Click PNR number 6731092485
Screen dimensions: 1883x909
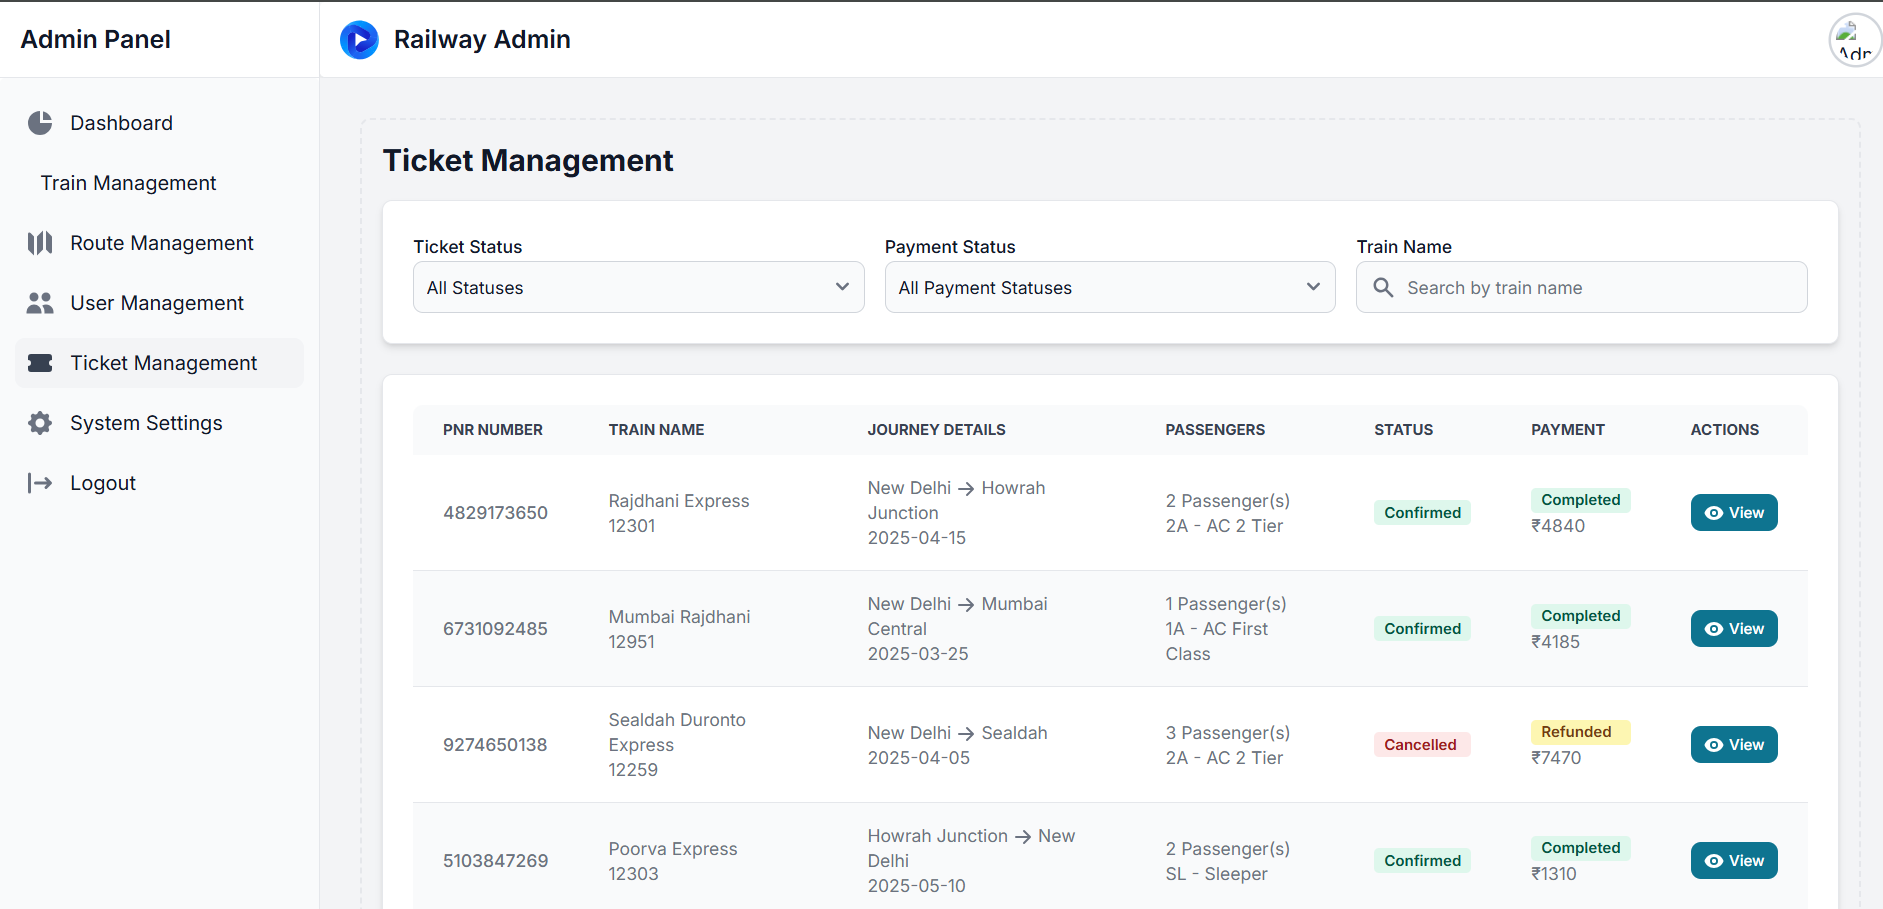click(x=495, y=629)
